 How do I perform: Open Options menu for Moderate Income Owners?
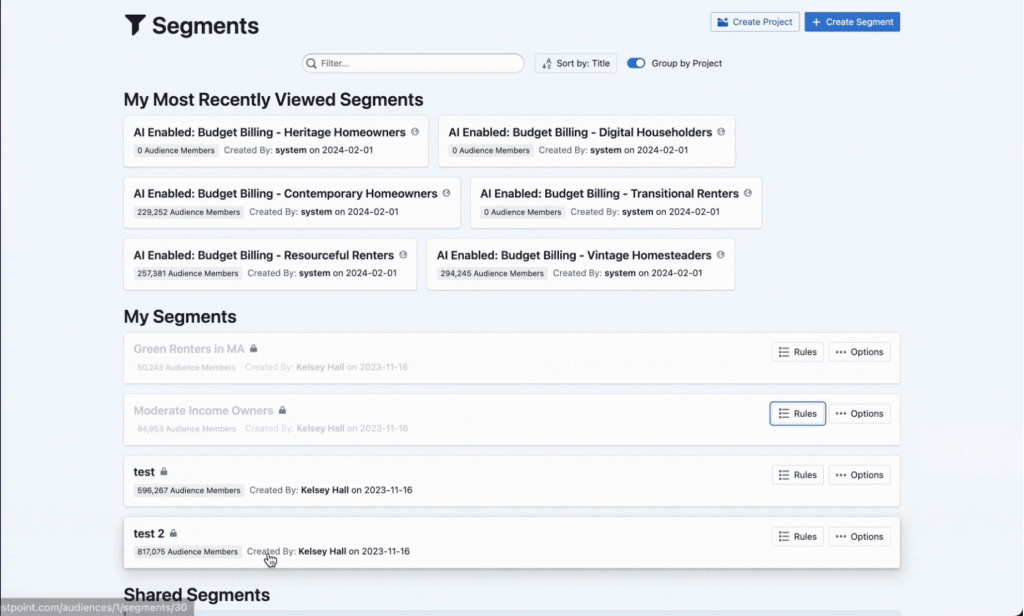tap(859, 414)
